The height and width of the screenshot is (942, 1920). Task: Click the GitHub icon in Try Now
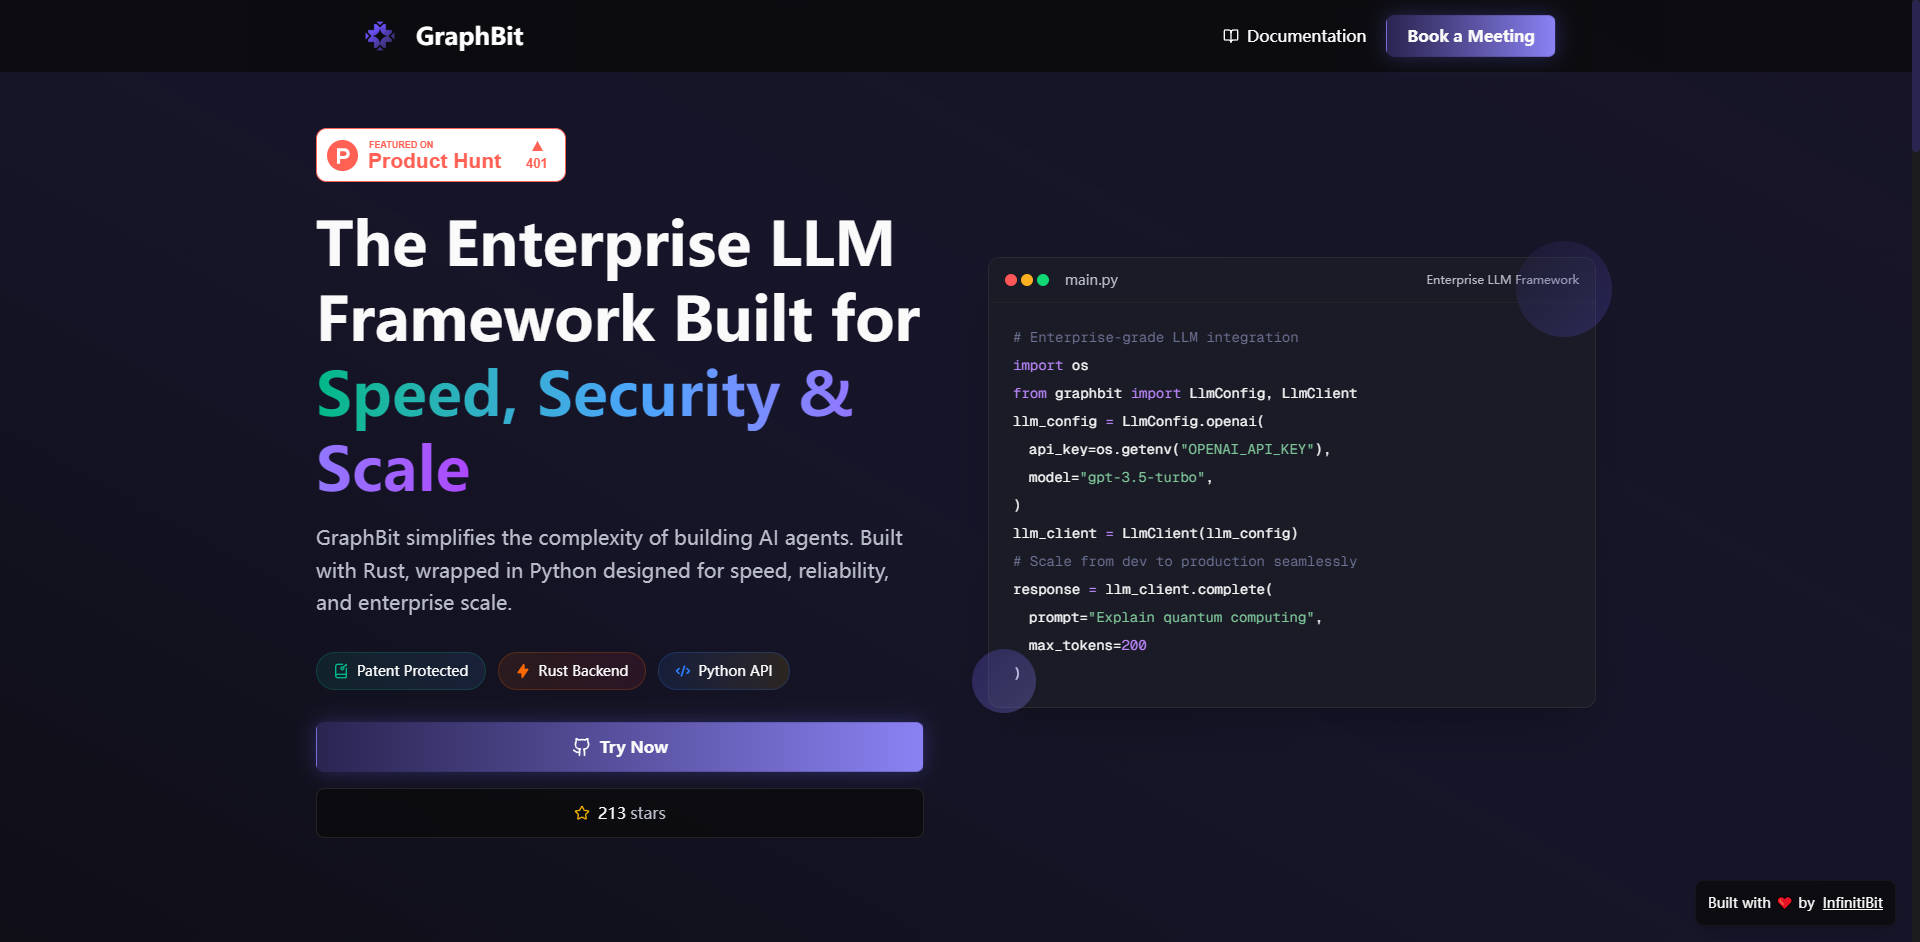tap(581, 747)
